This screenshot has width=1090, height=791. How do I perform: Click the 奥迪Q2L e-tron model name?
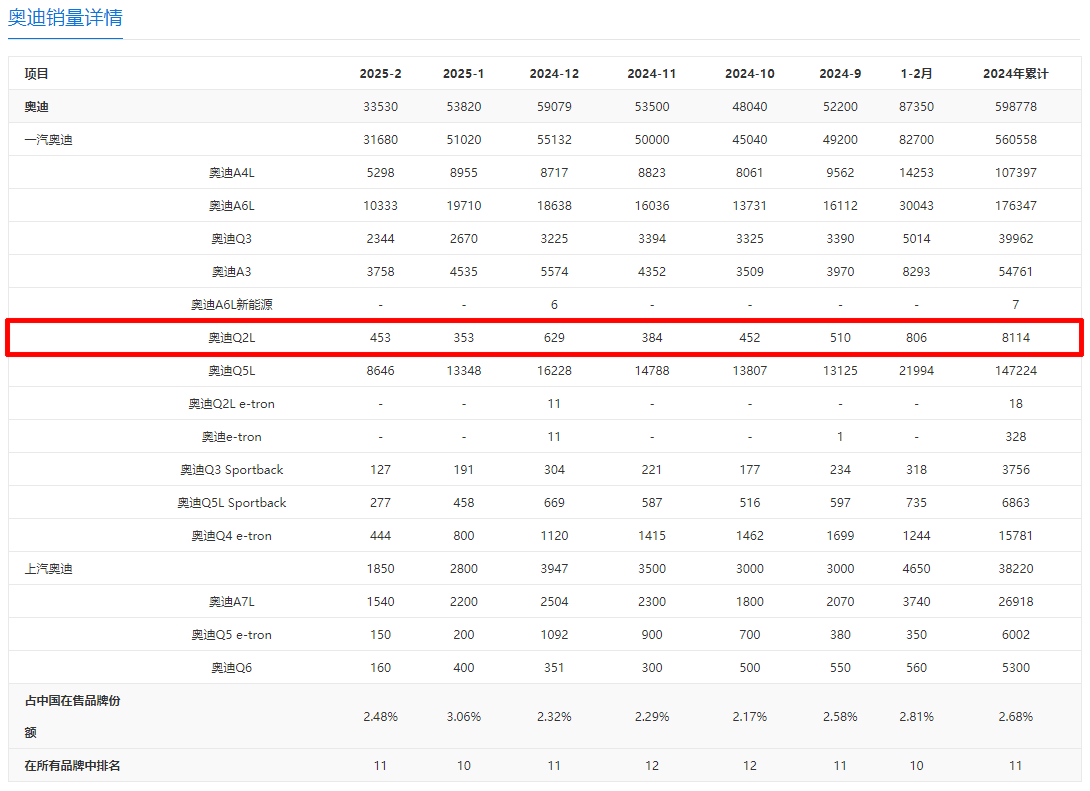(x=231, y=404)
